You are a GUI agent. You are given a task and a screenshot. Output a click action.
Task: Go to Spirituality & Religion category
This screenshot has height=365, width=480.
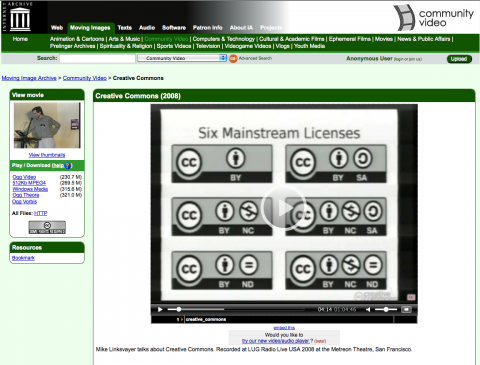[126, 46]
